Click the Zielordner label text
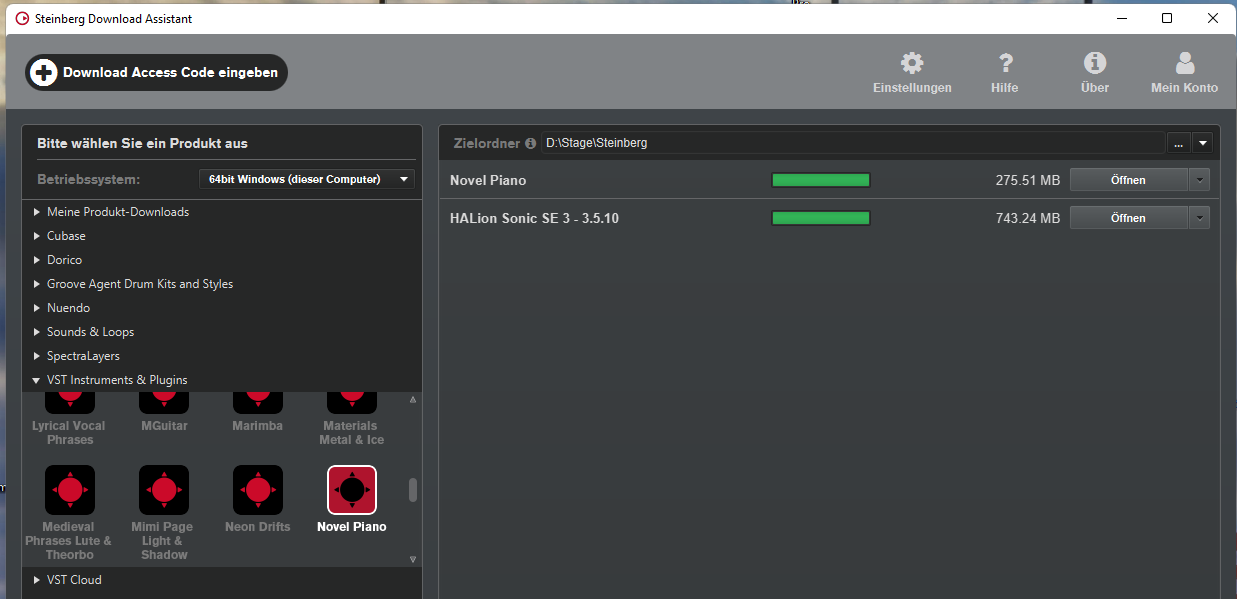Screen dimensions: 1237x599 [x=486, y=143]
